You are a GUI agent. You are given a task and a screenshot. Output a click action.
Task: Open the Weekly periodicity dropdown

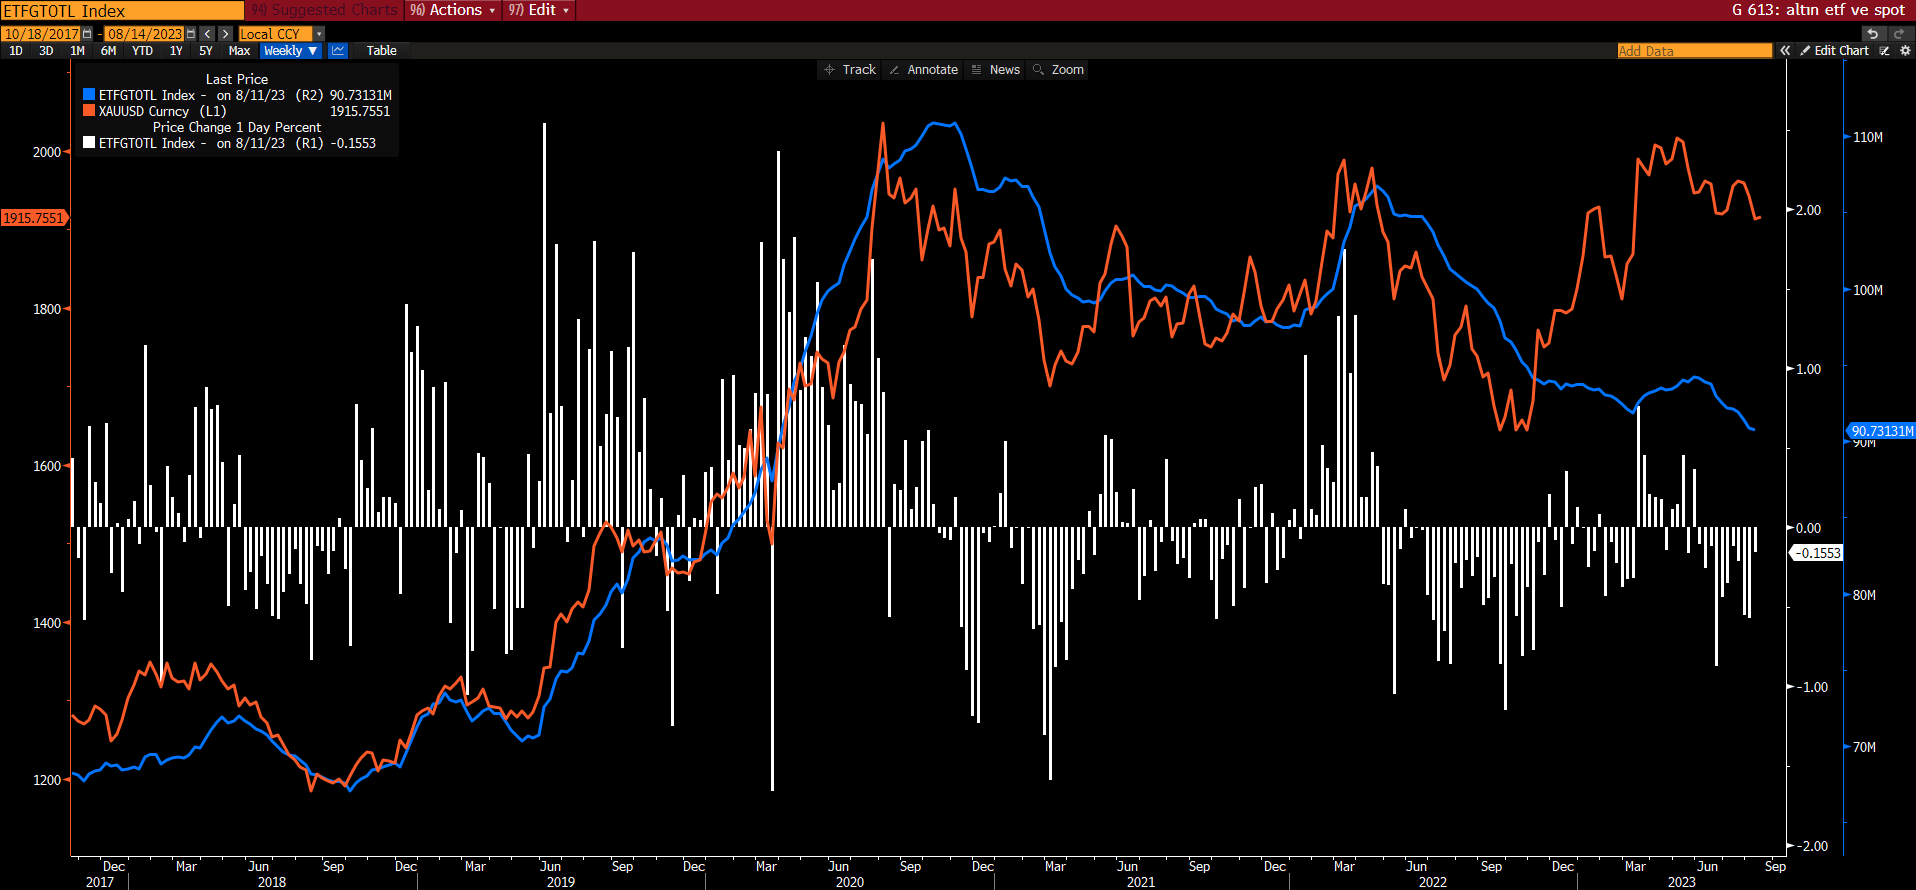291,50
